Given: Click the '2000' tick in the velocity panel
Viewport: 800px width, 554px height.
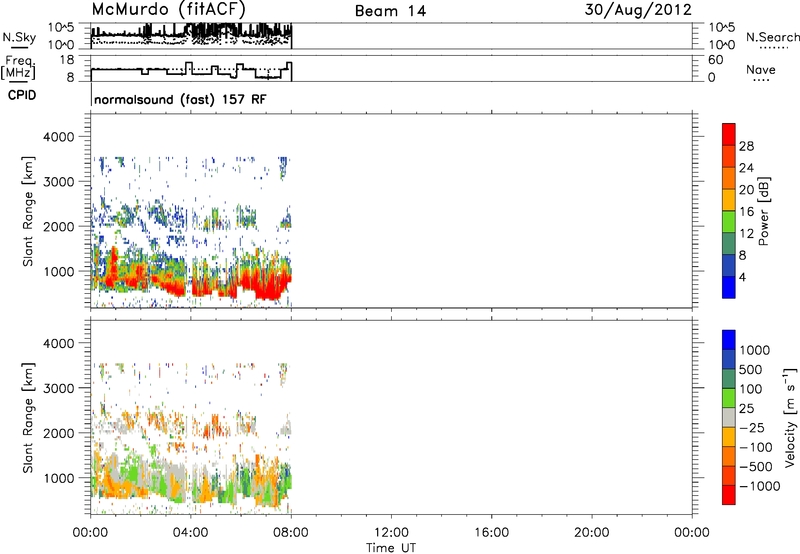Looking at the screenshot, I should coord(59,433).
